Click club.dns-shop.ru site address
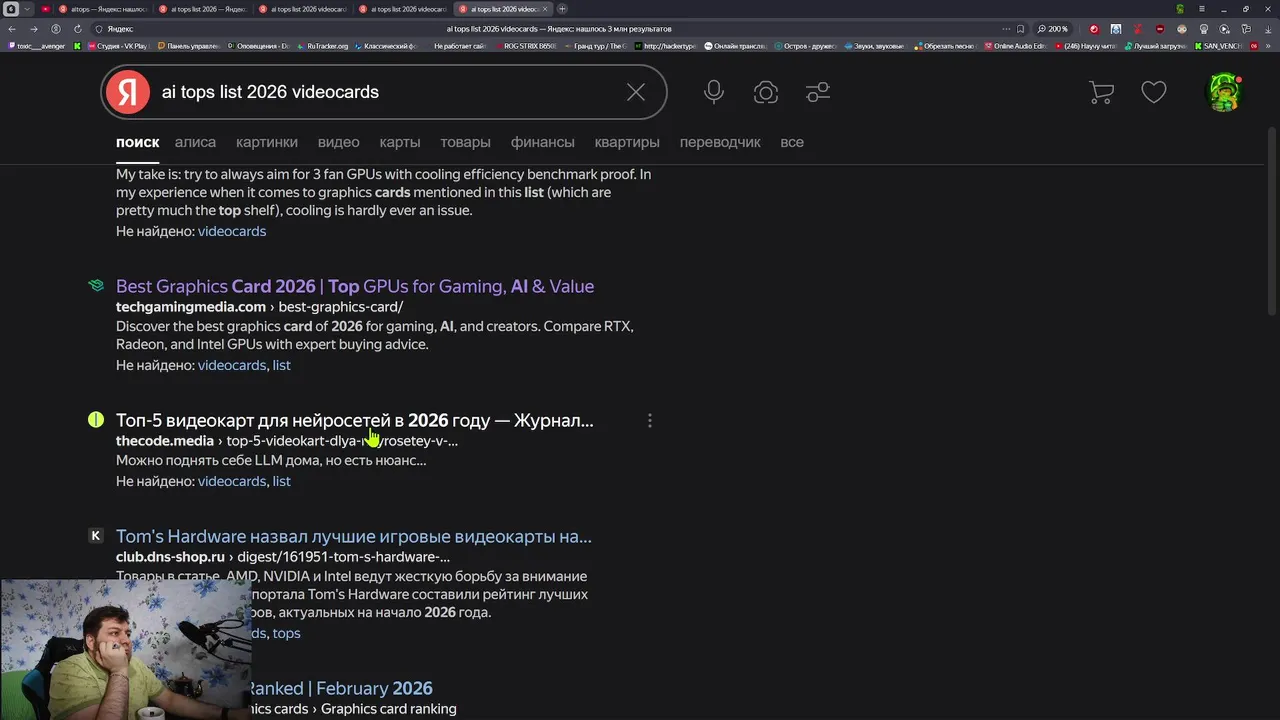The width and height of the screenshot is (1280, 720). [x=170, y=557]
